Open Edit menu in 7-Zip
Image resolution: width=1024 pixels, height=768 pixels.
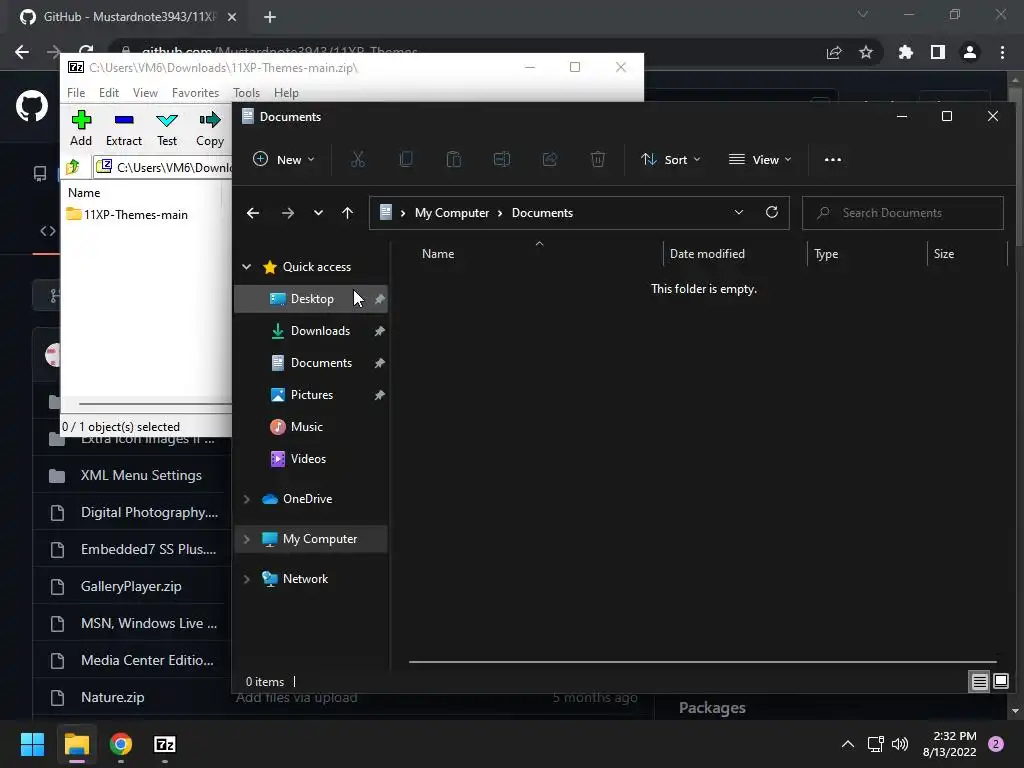pos(108,93)
